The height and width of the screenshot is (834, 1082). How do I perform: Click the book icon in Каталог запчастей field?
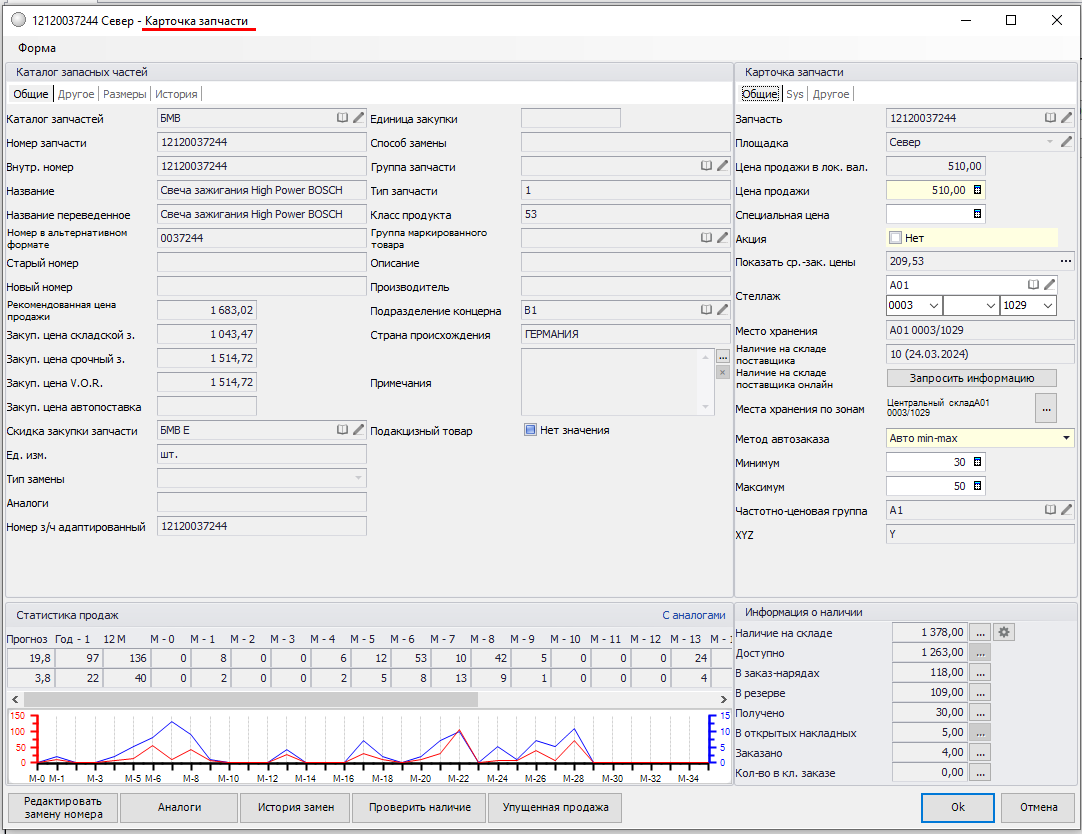pos(343,118)
